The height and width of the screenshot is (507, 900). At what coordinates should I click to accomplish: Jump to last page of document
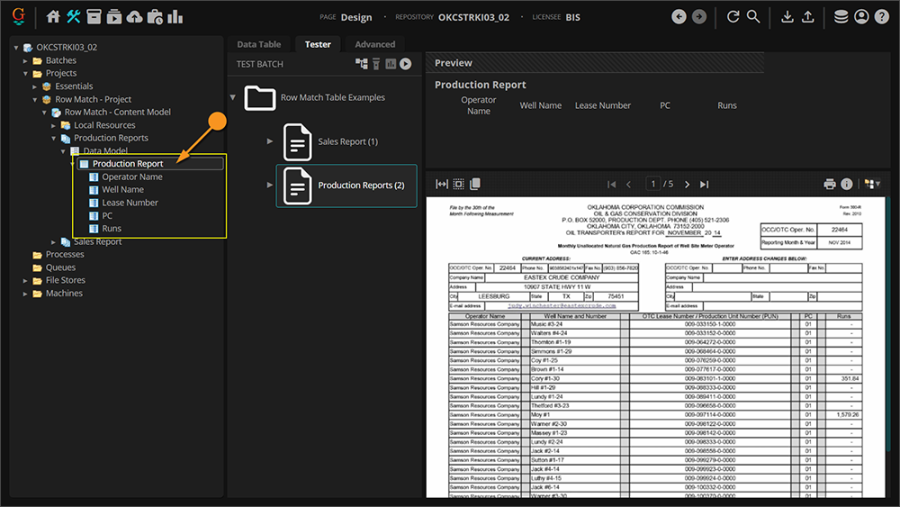704,184
